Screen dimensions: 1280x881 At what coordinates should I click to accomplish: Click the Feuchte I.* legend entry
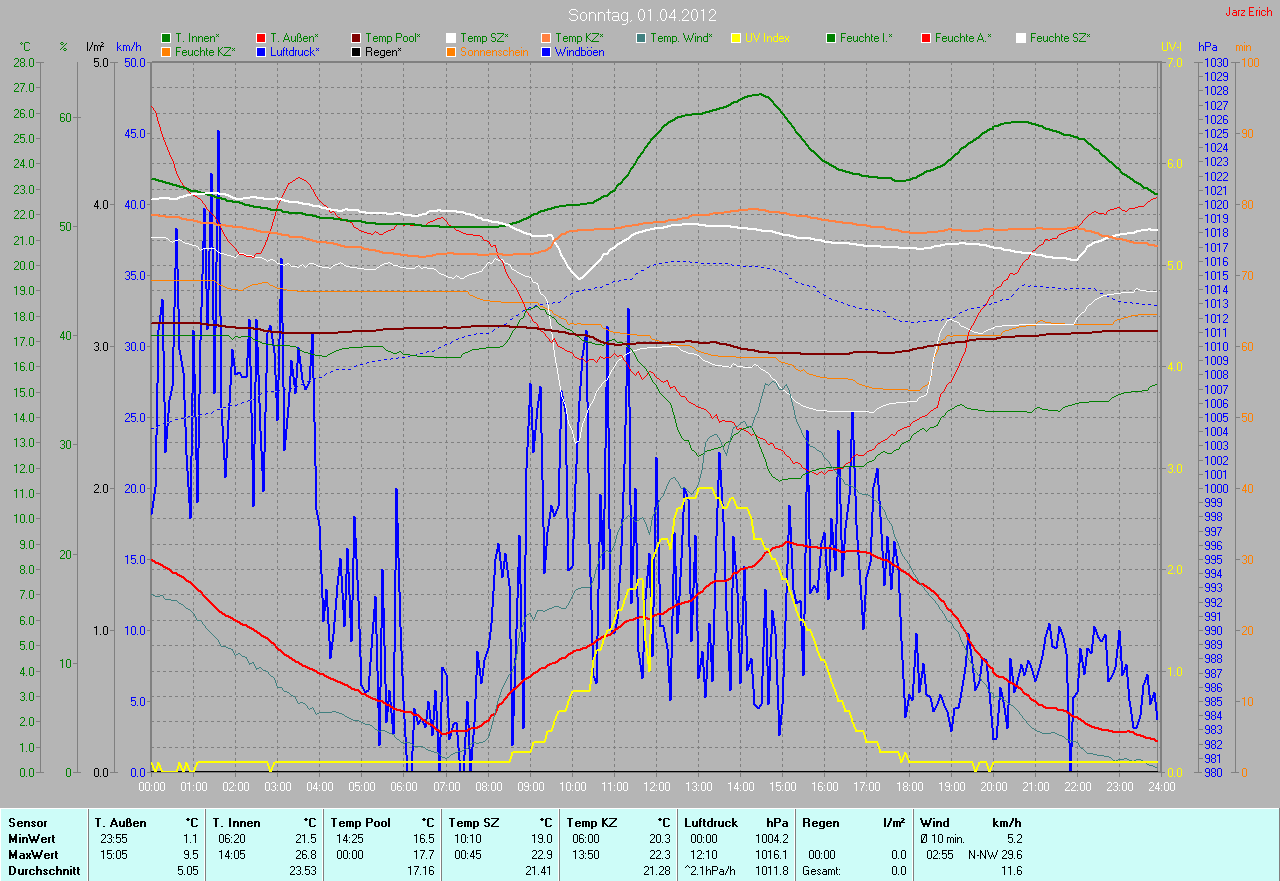[x=866, y=38]
